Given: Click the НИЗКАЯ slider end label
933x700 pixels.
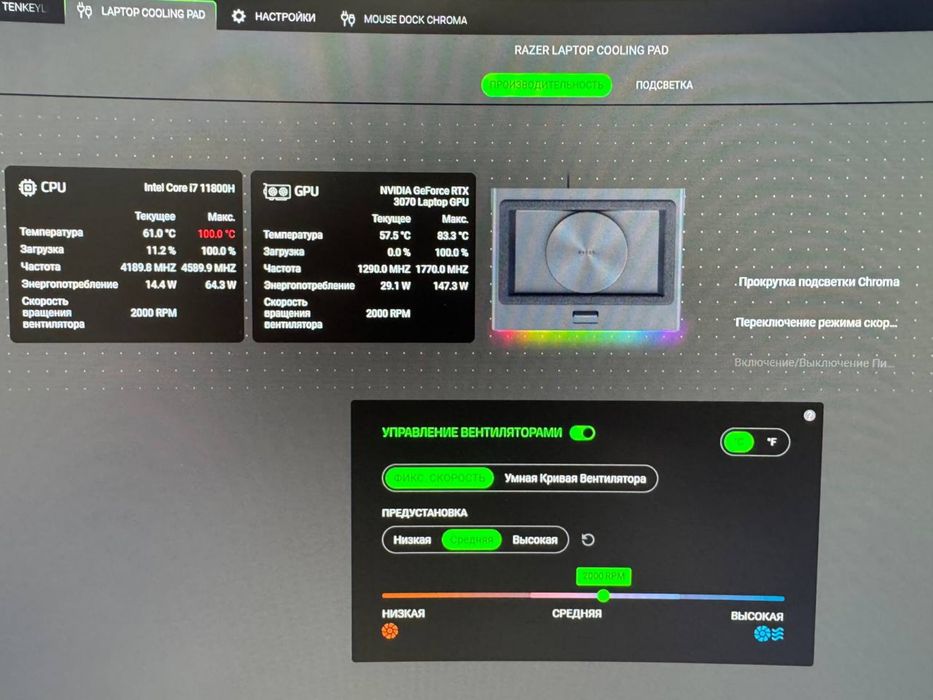Looking at the screenshot, I should (x=403, y=614).
